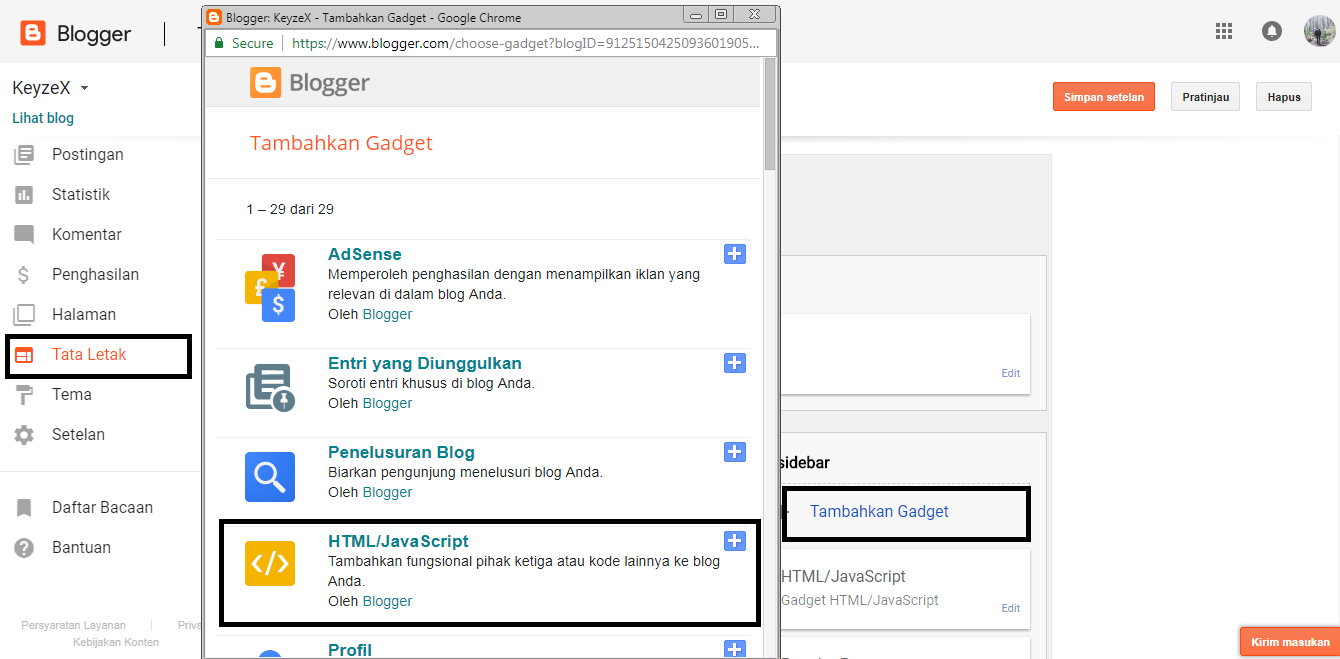Open Entri yang Diunggulkan gadget title

[425, 363]
